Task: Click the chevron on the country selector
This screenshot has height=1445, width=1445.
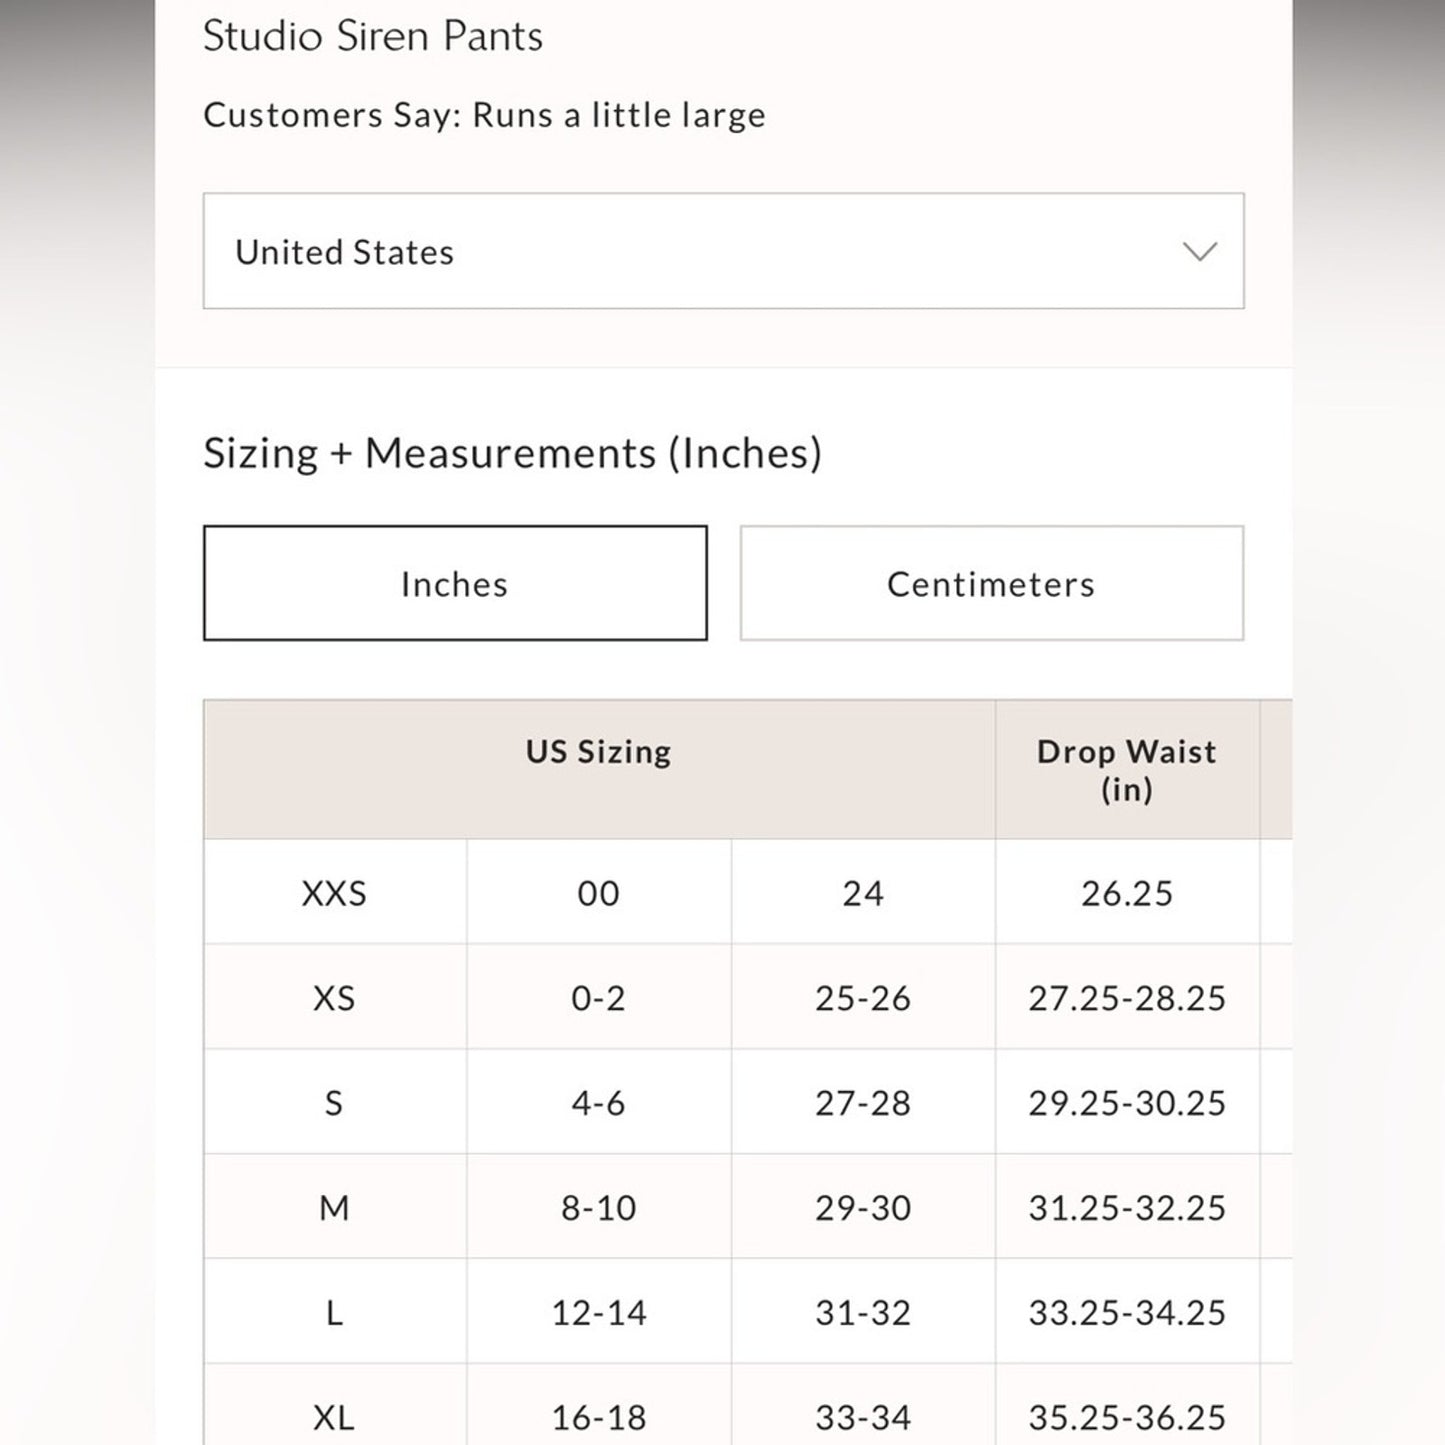Action: tap(1200, 253)
